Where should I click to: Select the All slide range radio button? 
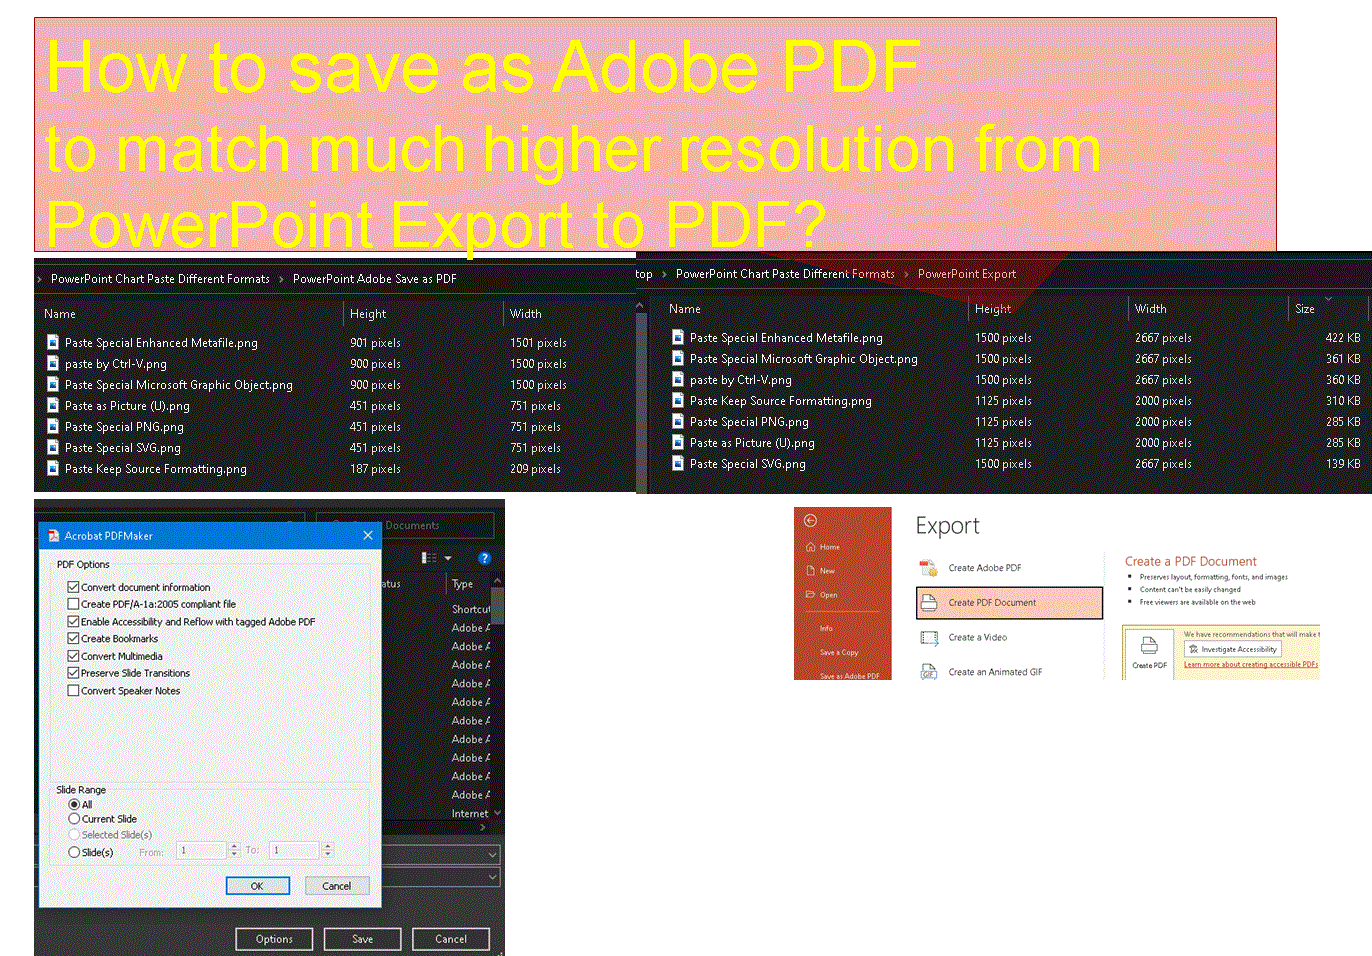(74, 804)
